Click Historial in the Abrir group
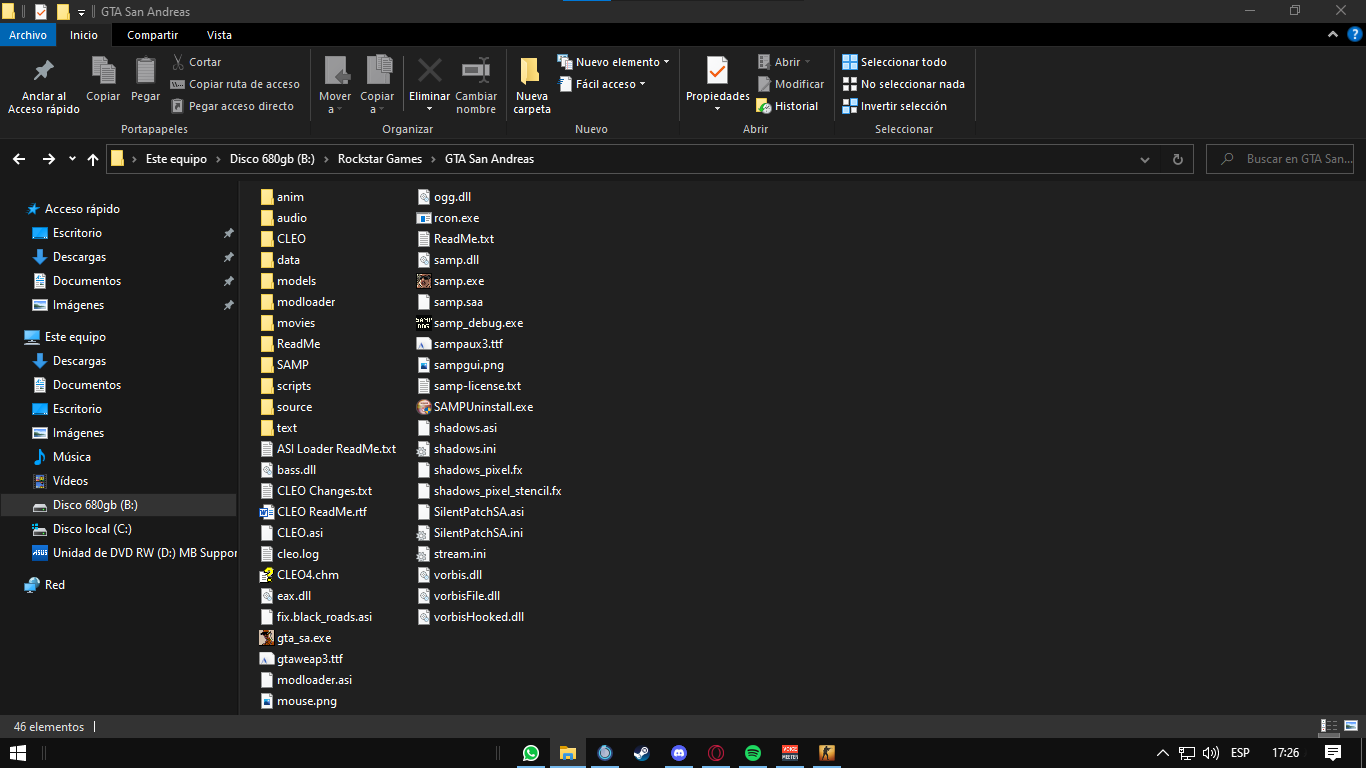The image size is (1366, 768). pos(787,106)
